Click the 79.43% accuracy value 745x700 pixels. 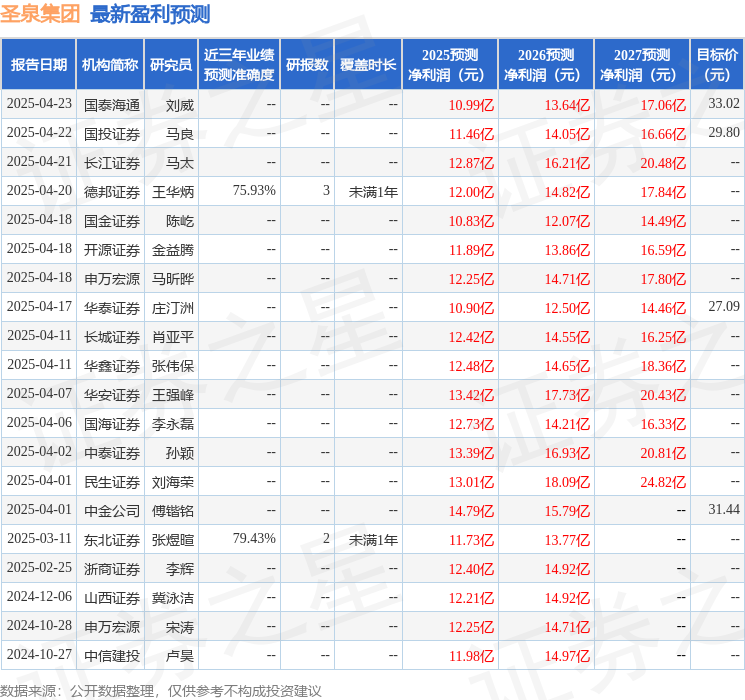pos(254,538)
